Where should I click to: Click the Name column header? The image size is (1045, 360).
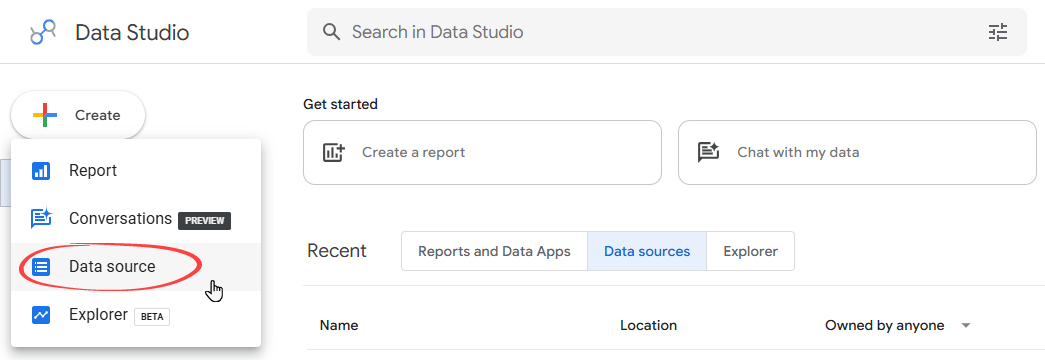(339, 325)
